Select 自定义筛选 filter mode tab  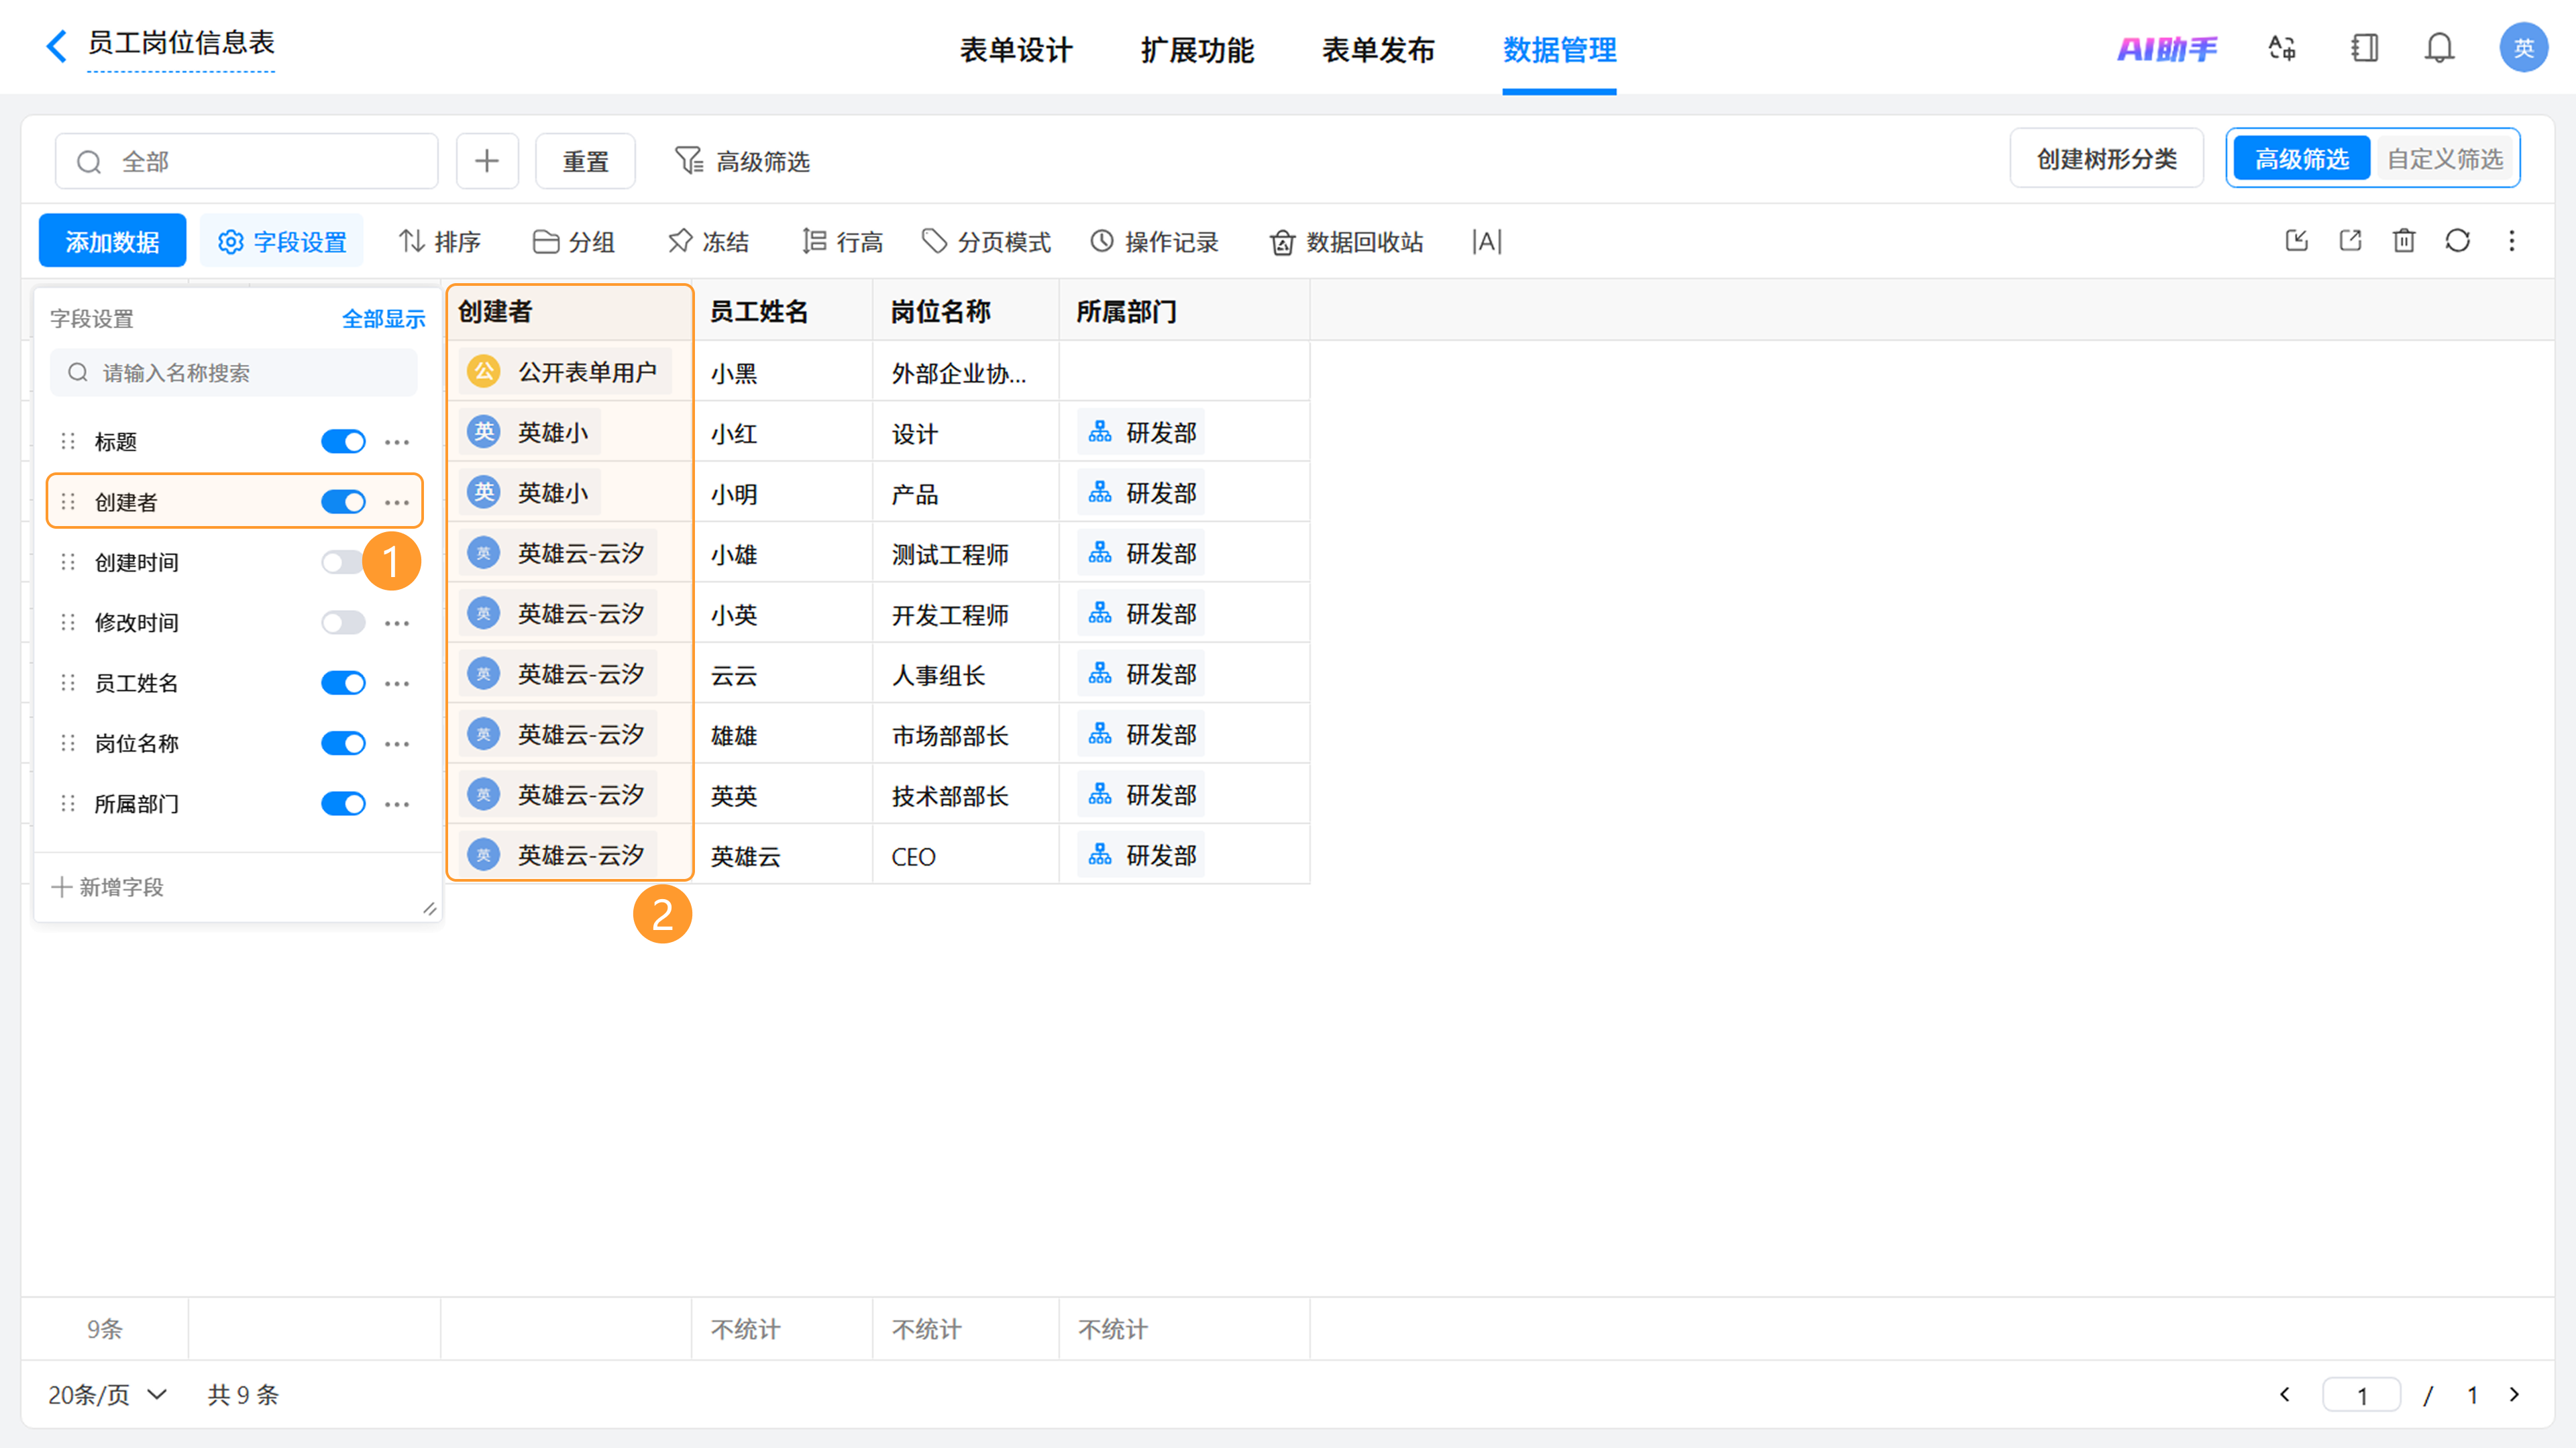[x=2445, y=158]
